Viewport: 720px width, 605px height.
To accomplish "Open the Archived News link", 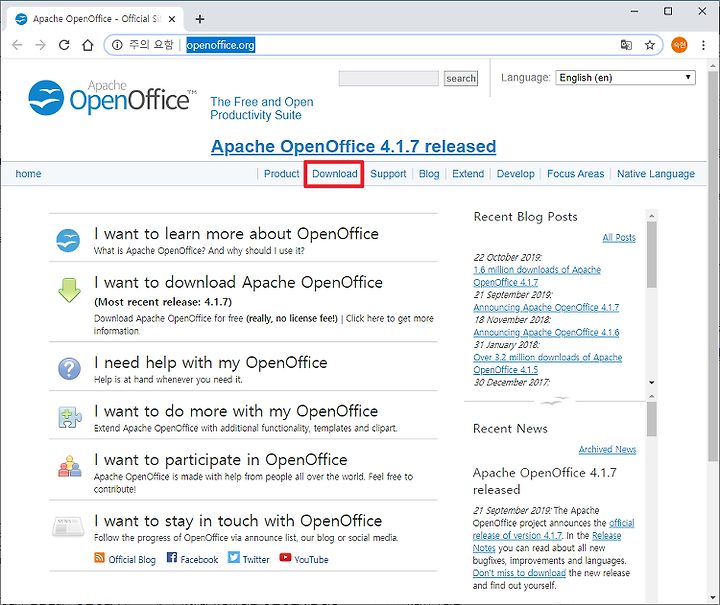I will 607,449.
